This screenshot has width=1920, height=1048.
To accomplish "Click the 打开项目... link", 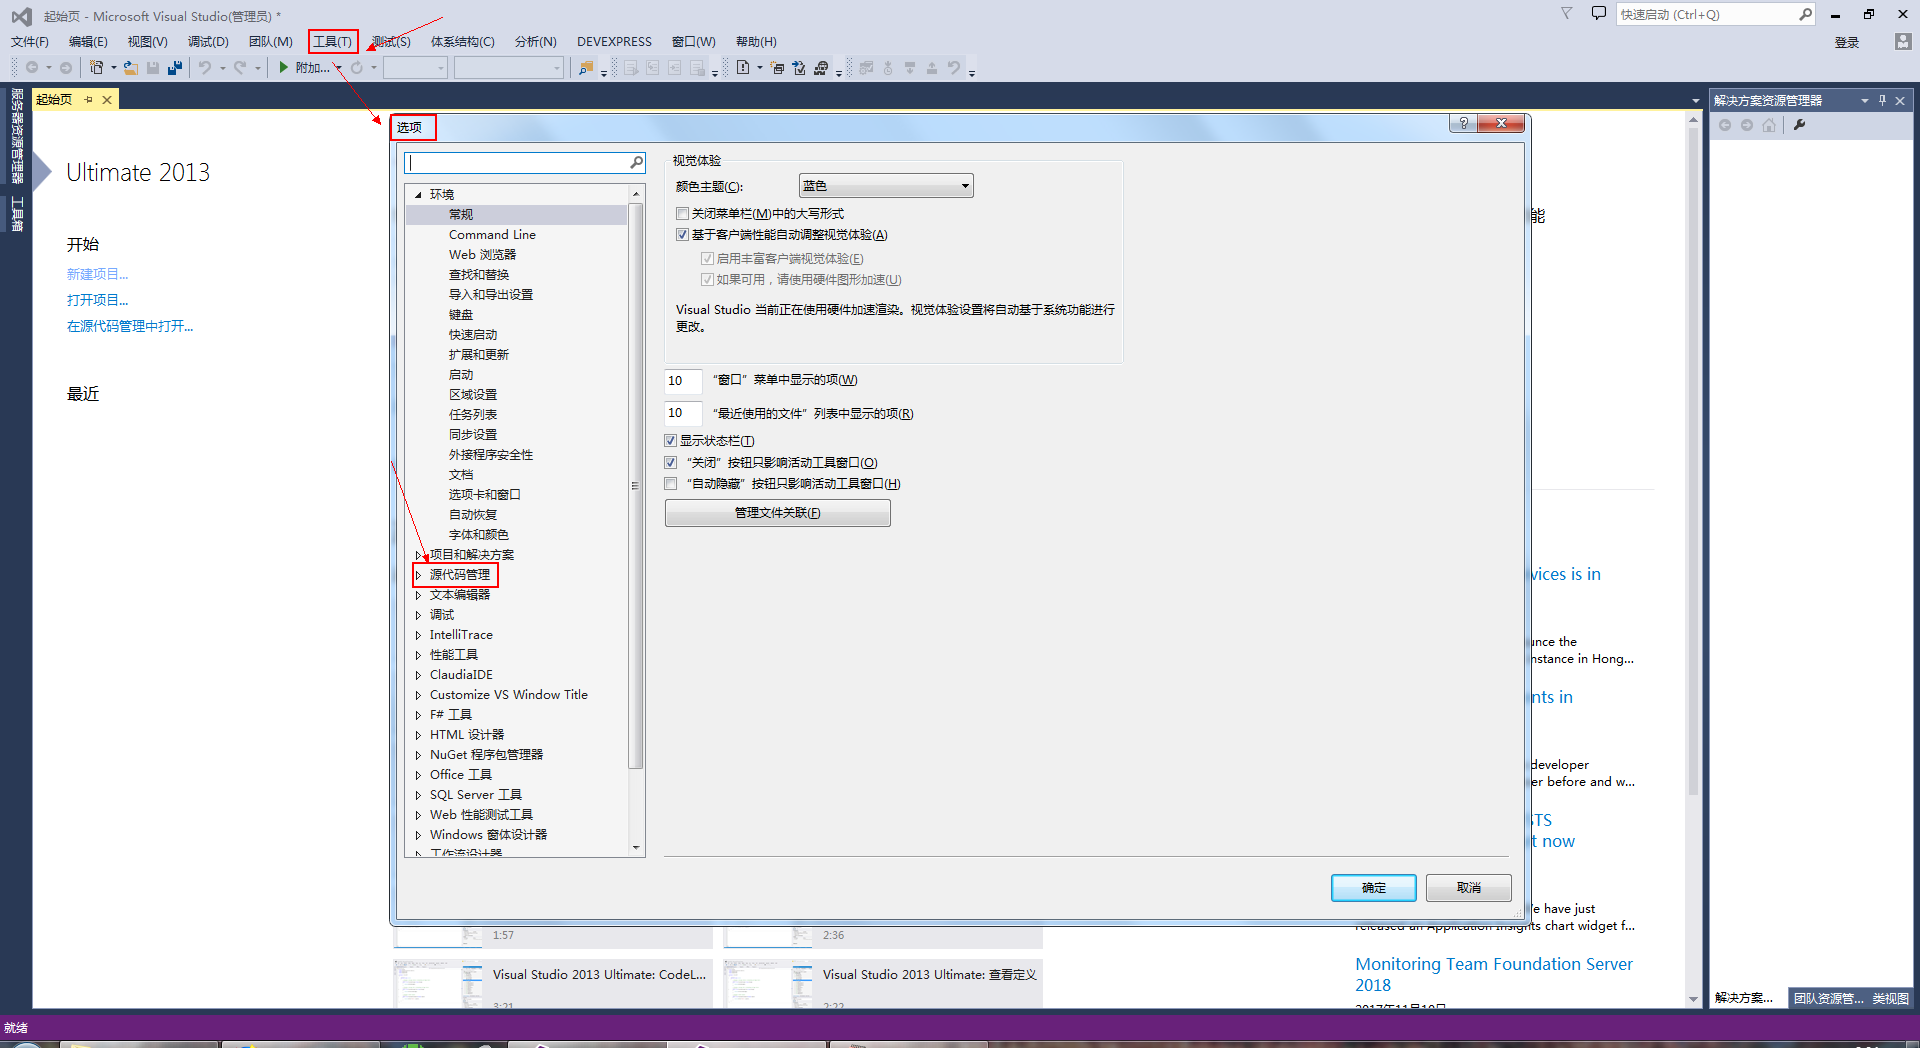I will pyautogui.click(x=97, y=300).
